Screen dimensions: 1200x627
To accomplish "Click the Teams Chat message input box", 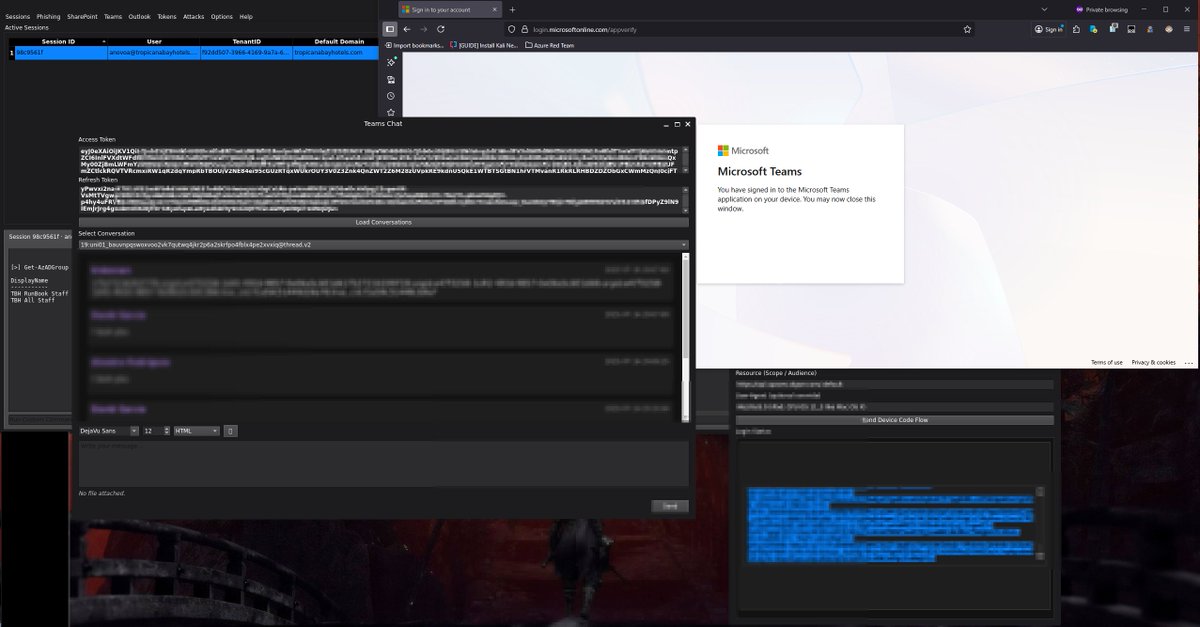I will [x=383, y=464].
